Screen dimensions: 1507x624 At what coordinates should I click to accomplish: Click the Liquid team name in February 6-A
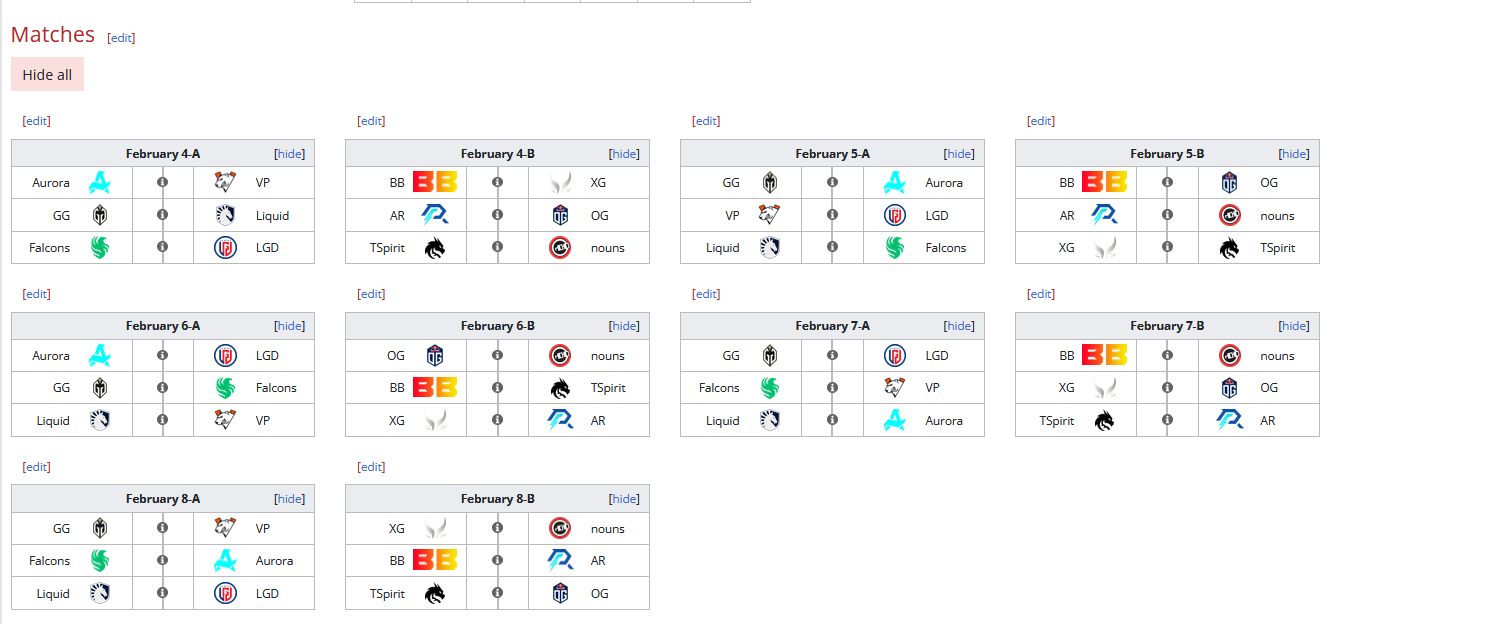53,420
